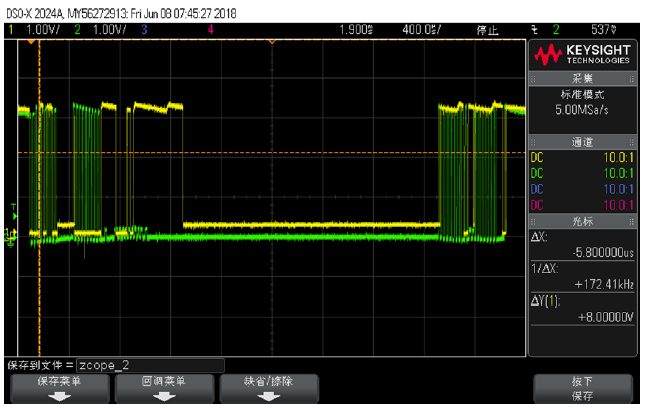
Task: Click the orange trigger position marker at top left
Action: tap(31, 42)
